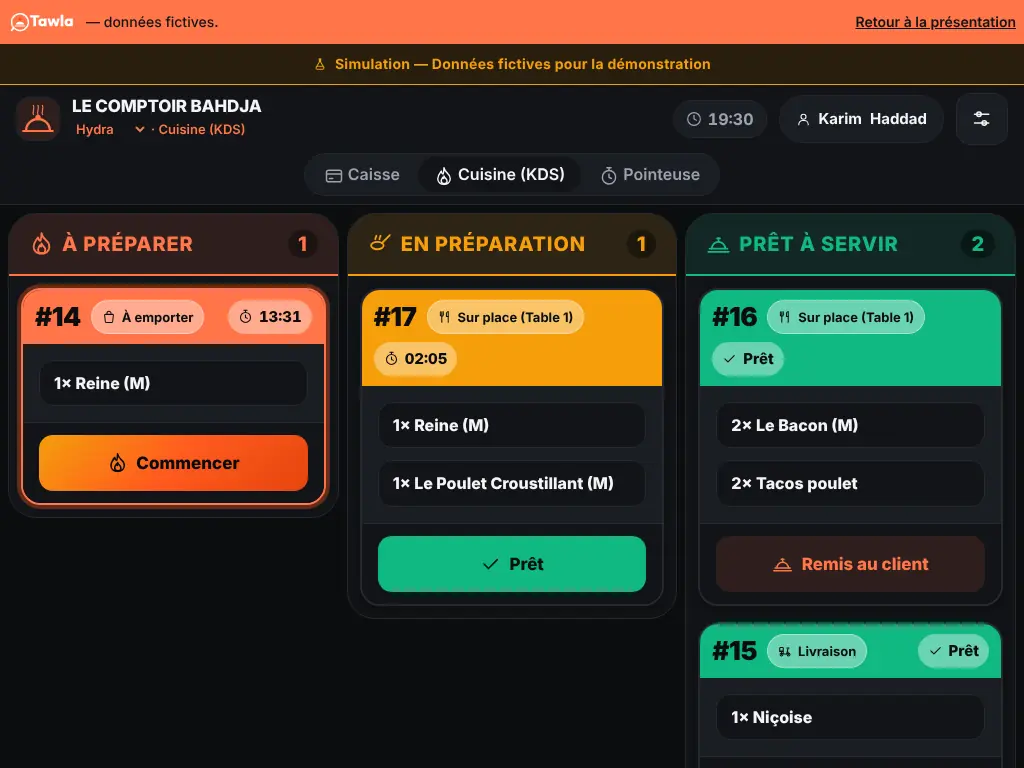Follow the Retour à la présentation link

tap(935, 22)
